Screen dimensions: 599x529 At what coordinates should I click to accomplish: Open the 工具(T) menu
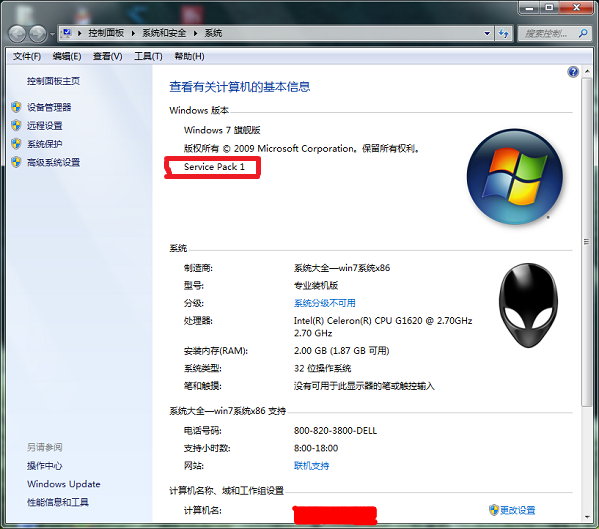point(148,57)
